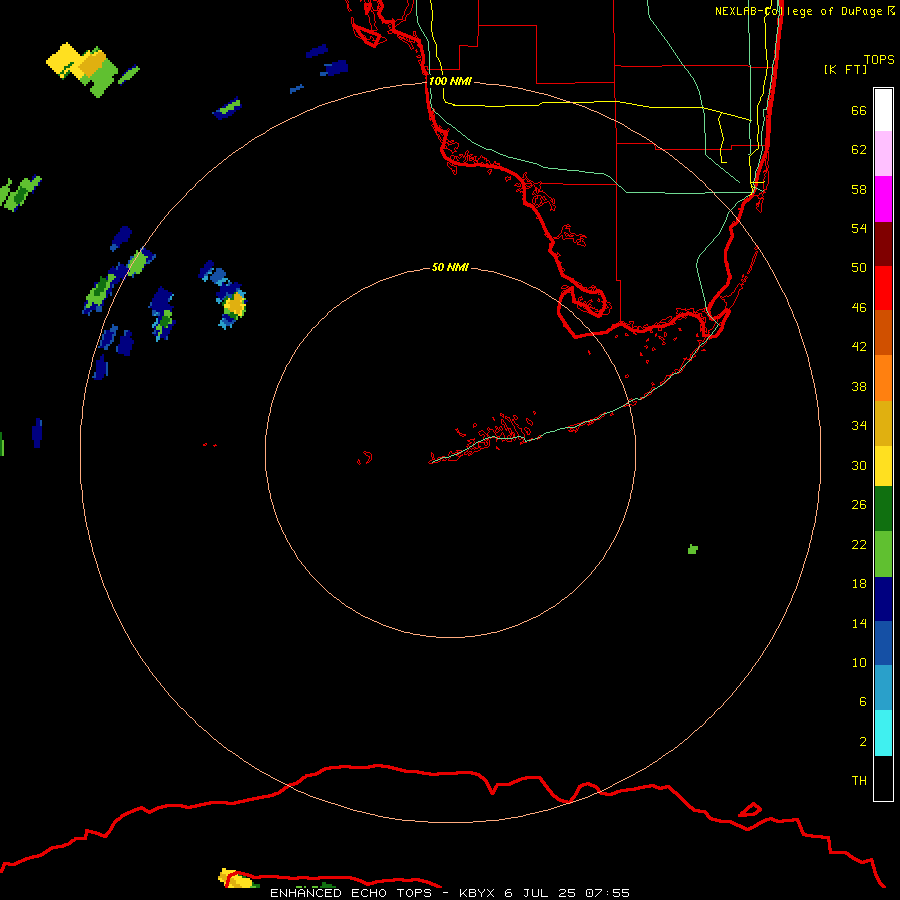The image size is (900, 900).
Task: Click the yellow-core storm cell west of 50 NMI ring
Action: pyautogui.click(x=234, y=305)
